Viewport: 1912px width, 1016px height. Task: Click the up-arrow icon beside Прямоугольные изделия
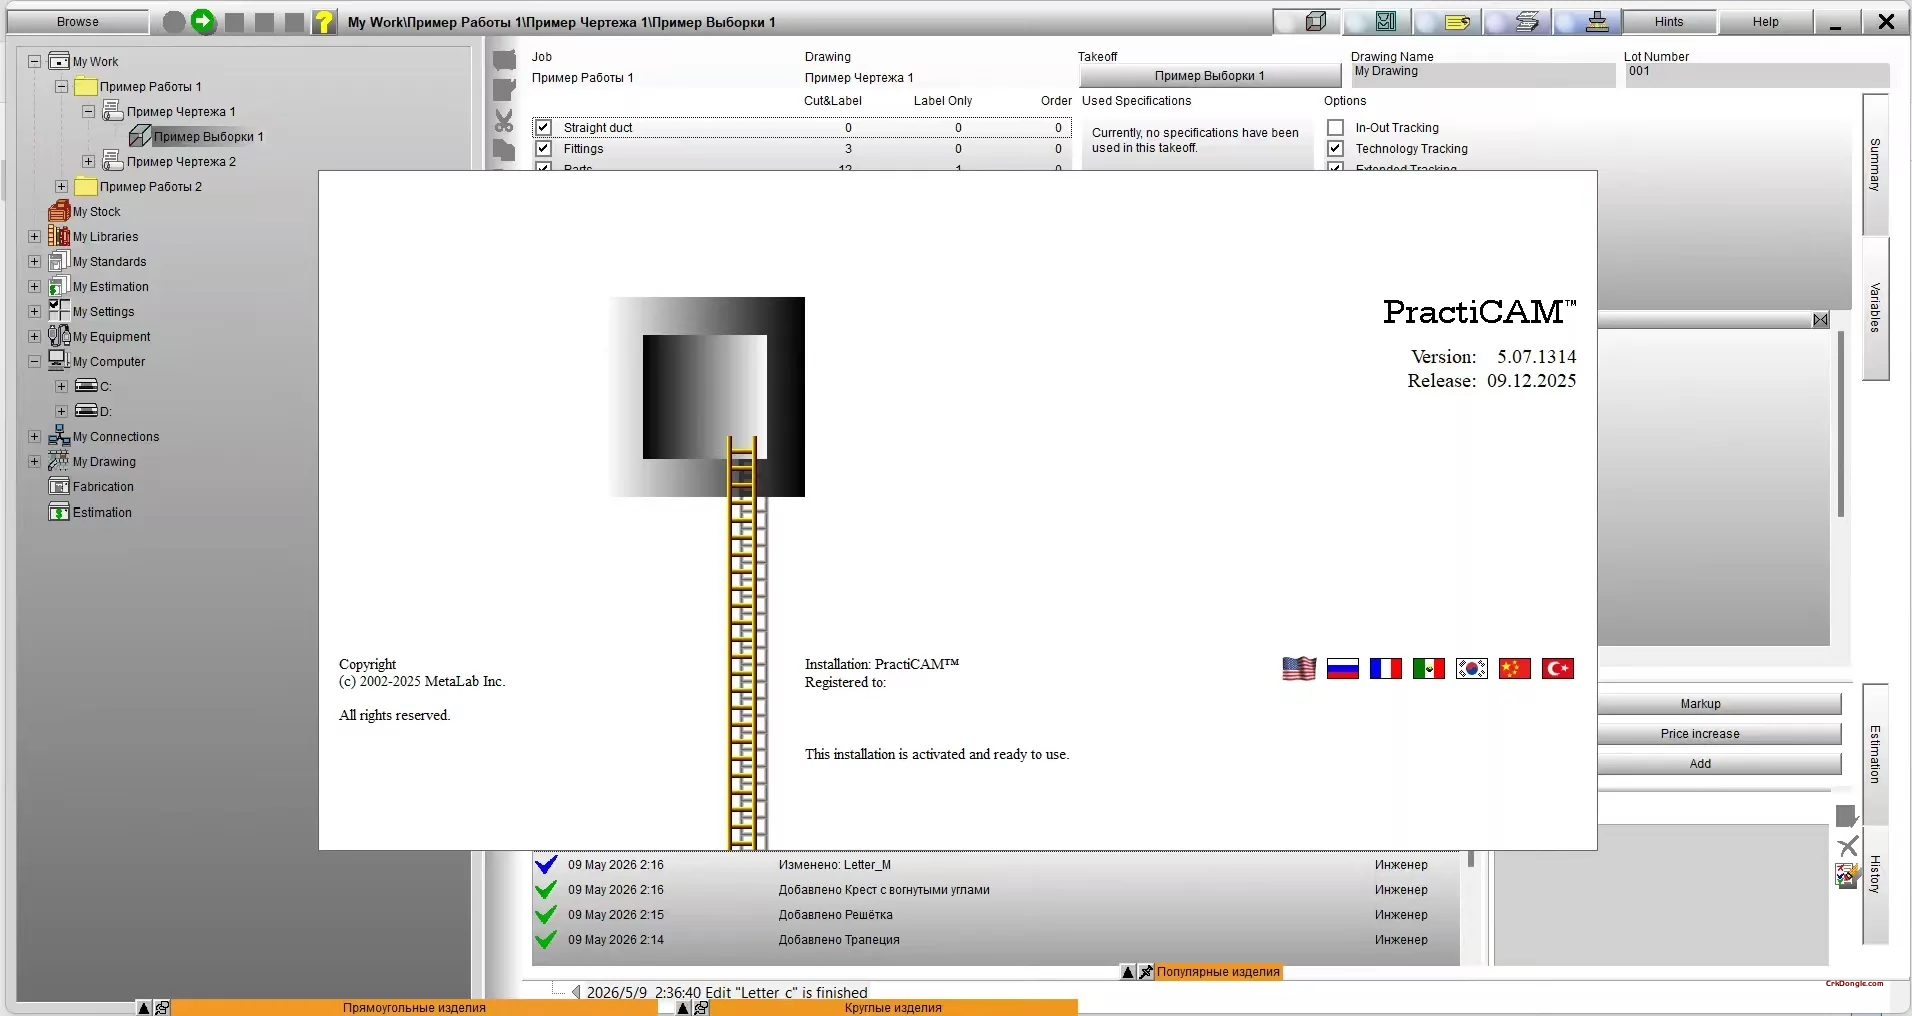tap(144, 1008)
